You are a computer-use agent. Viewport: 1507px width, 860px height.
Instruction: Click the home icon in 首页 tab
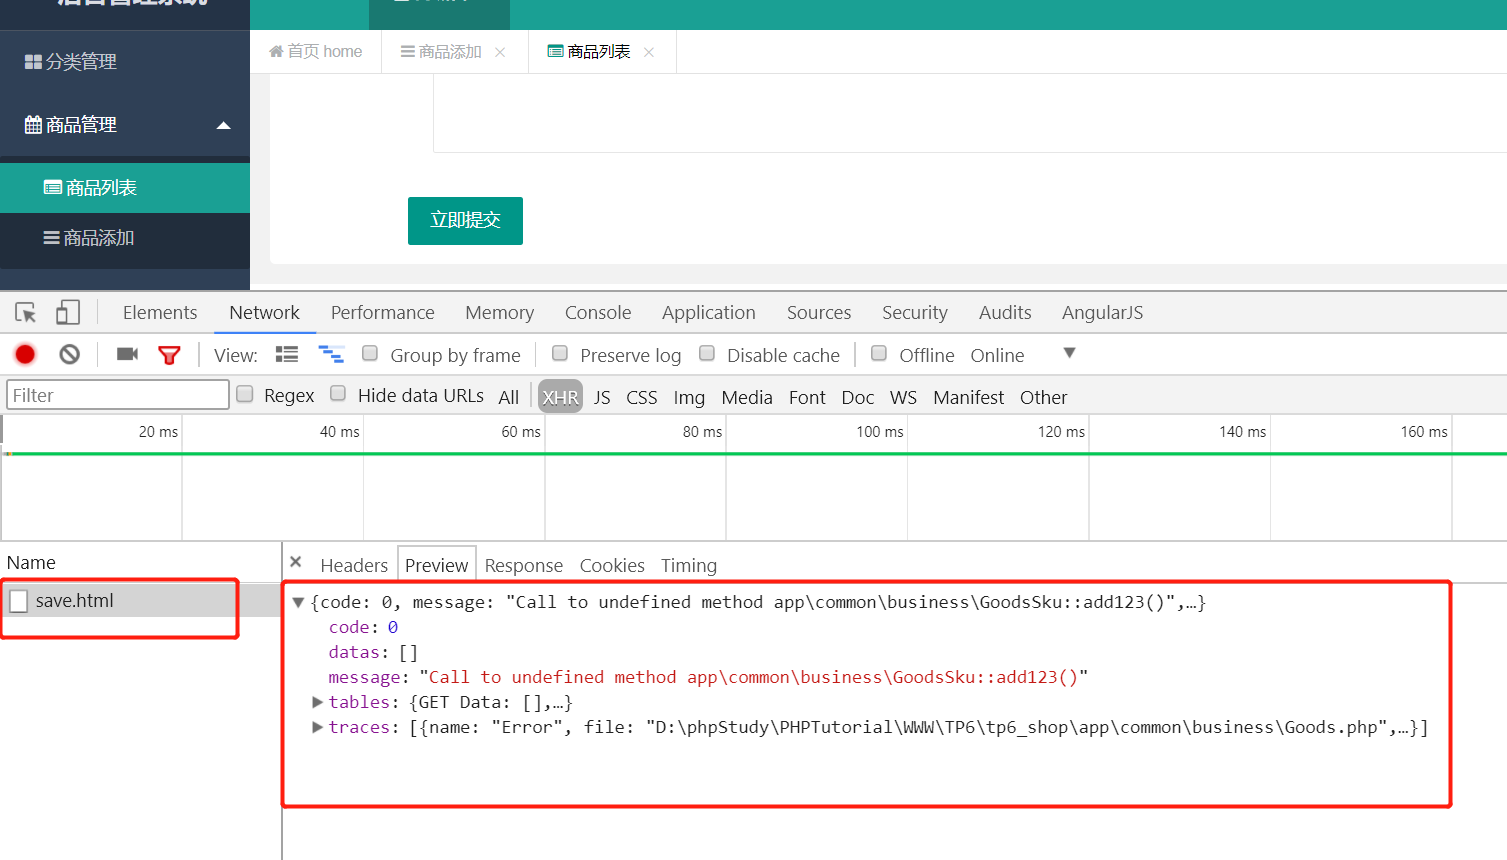[276, 51]
